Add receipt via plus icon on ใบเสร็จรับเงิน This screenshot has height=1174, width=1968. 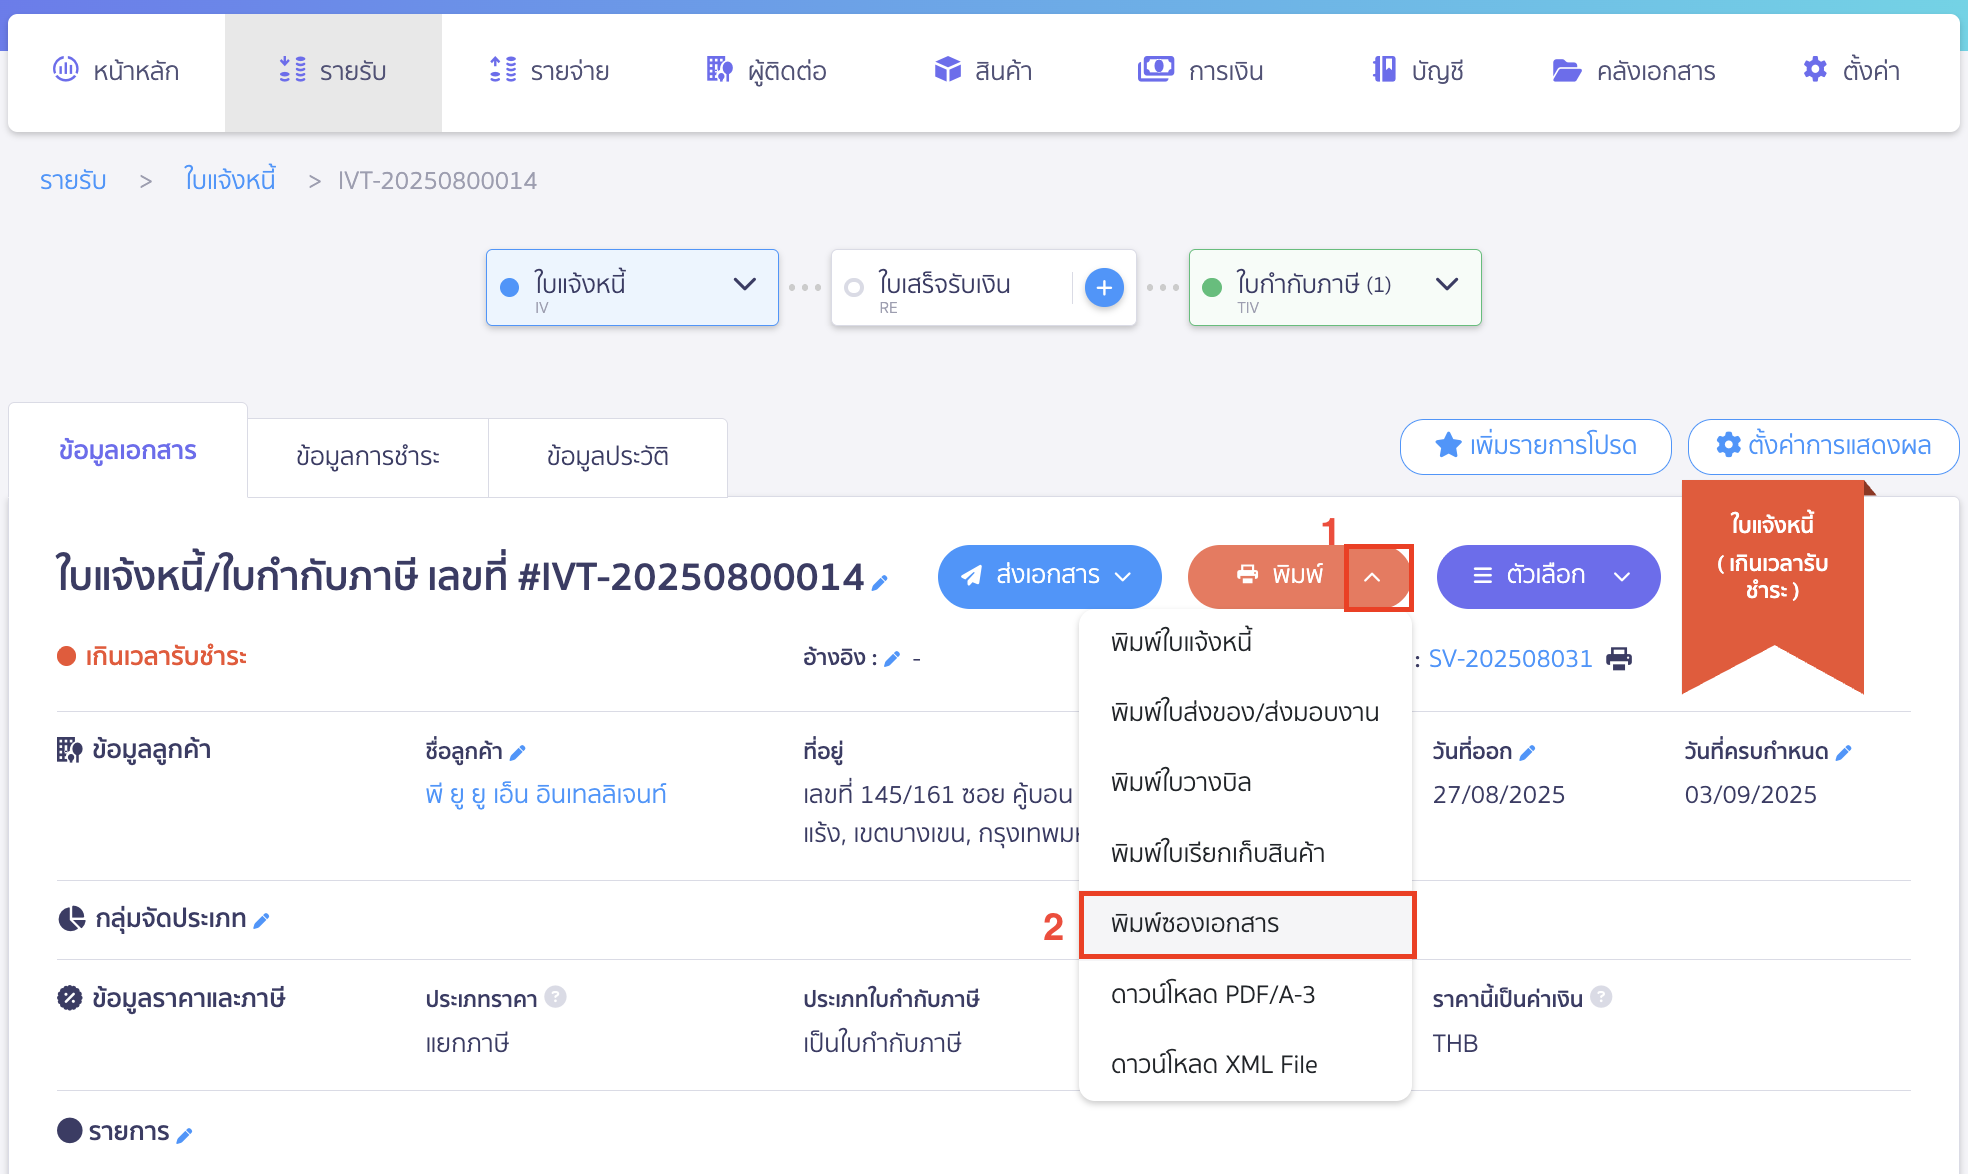[x=1103, y=287]
